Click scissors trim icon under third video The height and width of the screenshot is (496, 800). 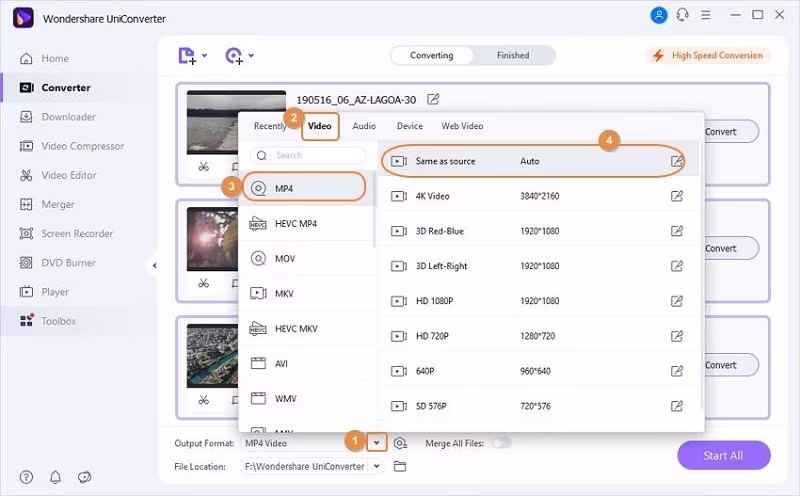pyautogui.click(x=204, y=400)
